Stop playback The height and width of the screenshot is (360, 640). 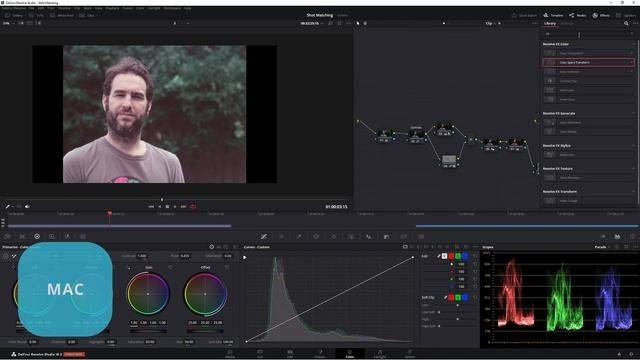167,207
